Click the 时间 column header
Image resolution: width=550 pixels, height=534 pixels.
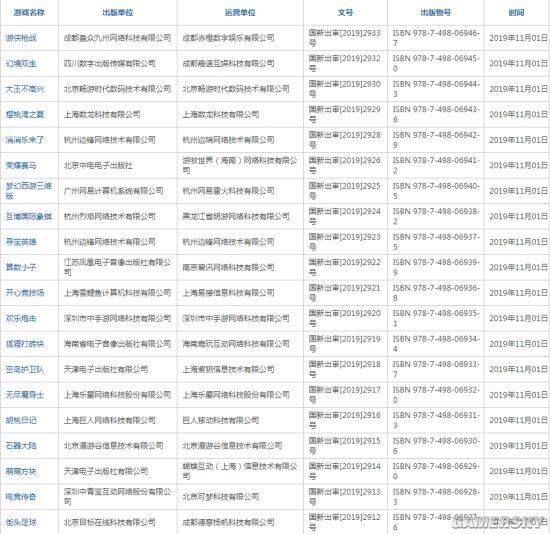tap(516, 13)
